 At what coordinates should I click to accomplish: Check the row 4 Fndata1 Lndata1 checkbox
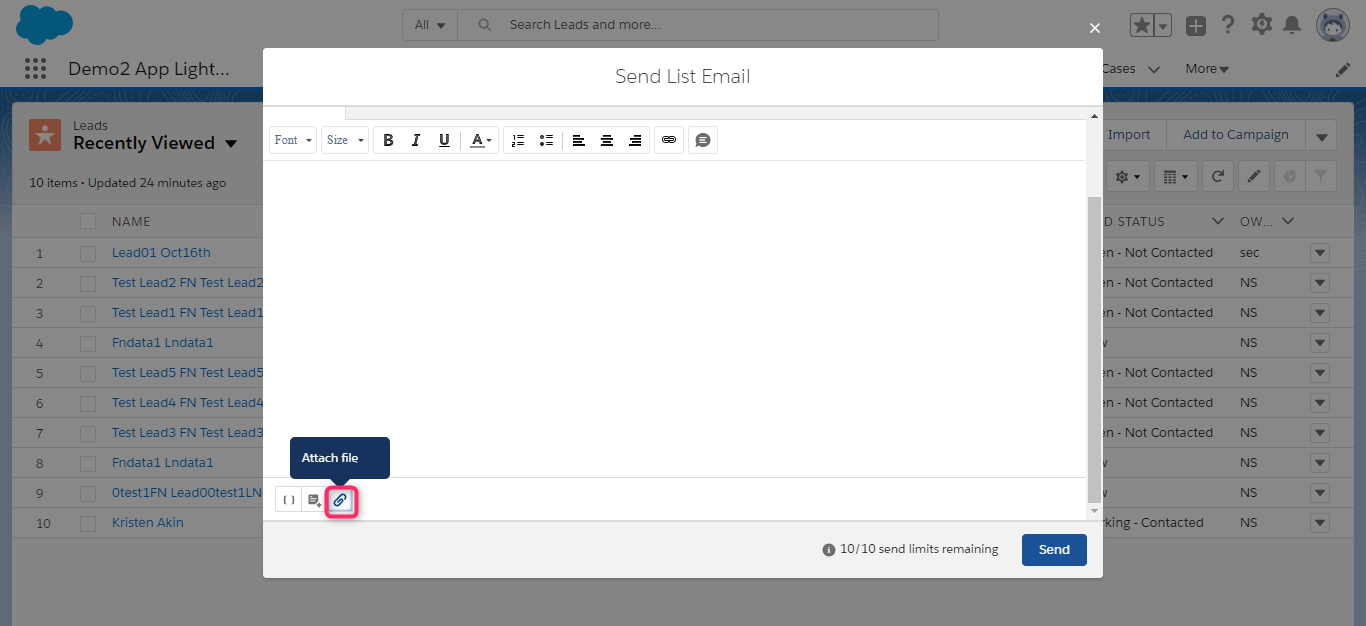tap(88, 343)
